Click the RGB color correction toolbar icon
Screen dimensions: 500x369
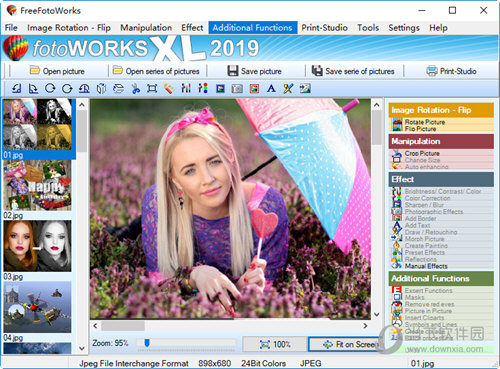coord(203,88)
